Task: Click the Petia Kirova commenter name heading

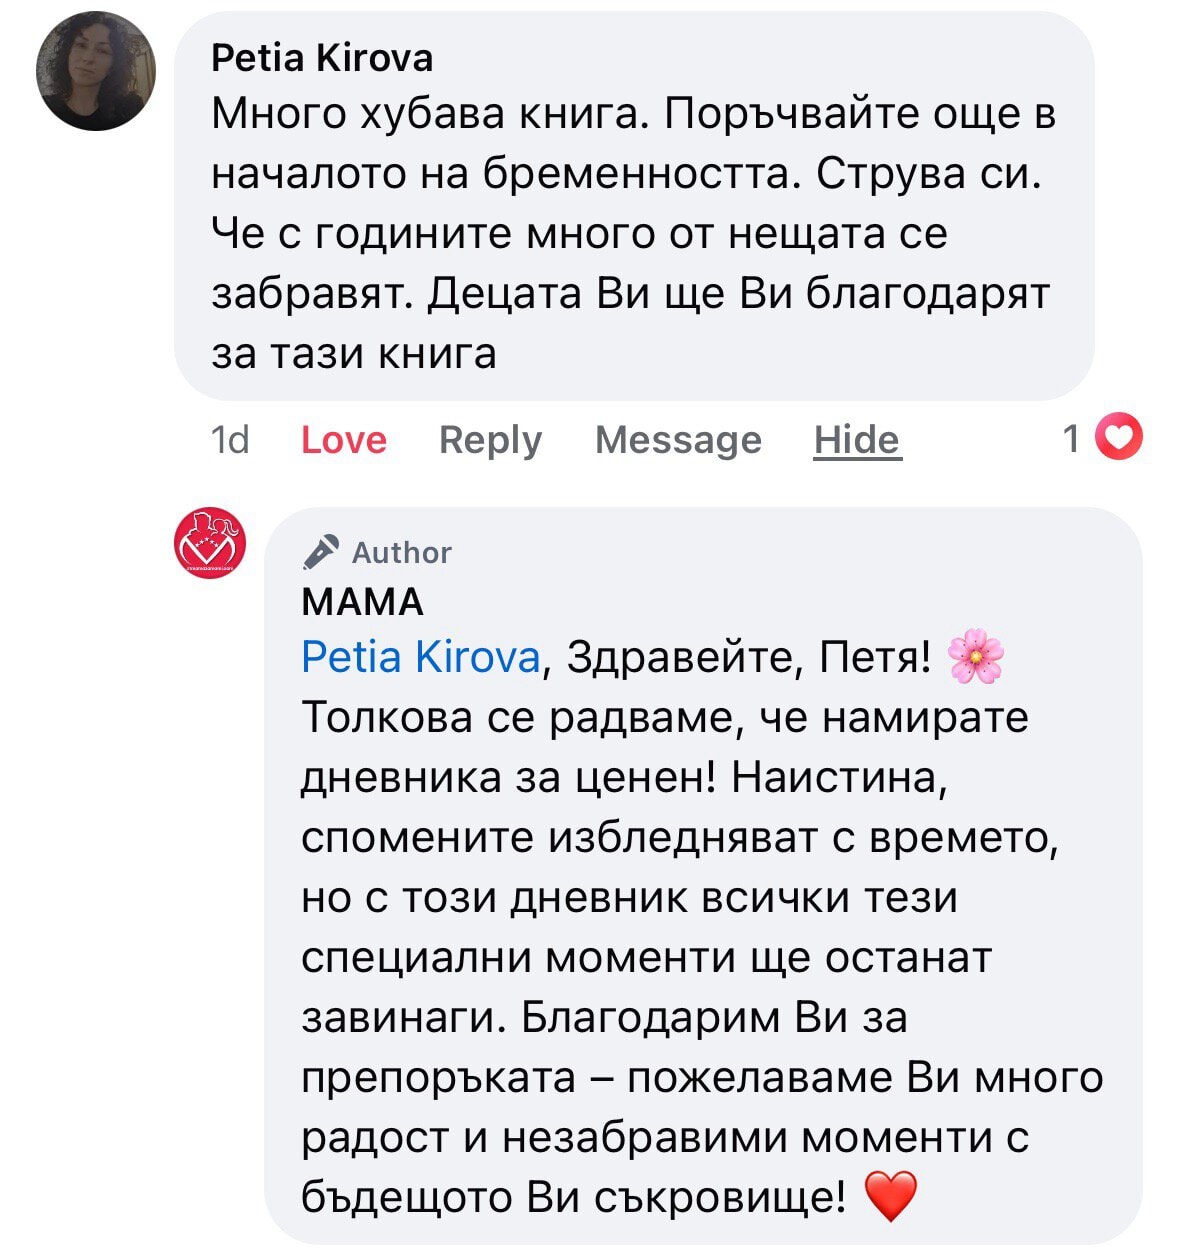Action: click(322, 58)
